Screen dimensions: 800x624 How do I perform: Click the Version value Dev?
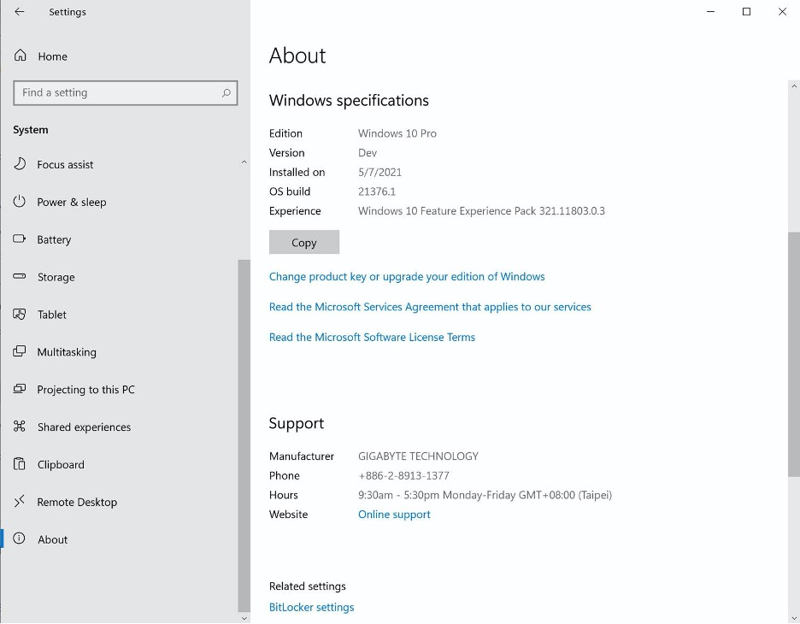point(367,153)
